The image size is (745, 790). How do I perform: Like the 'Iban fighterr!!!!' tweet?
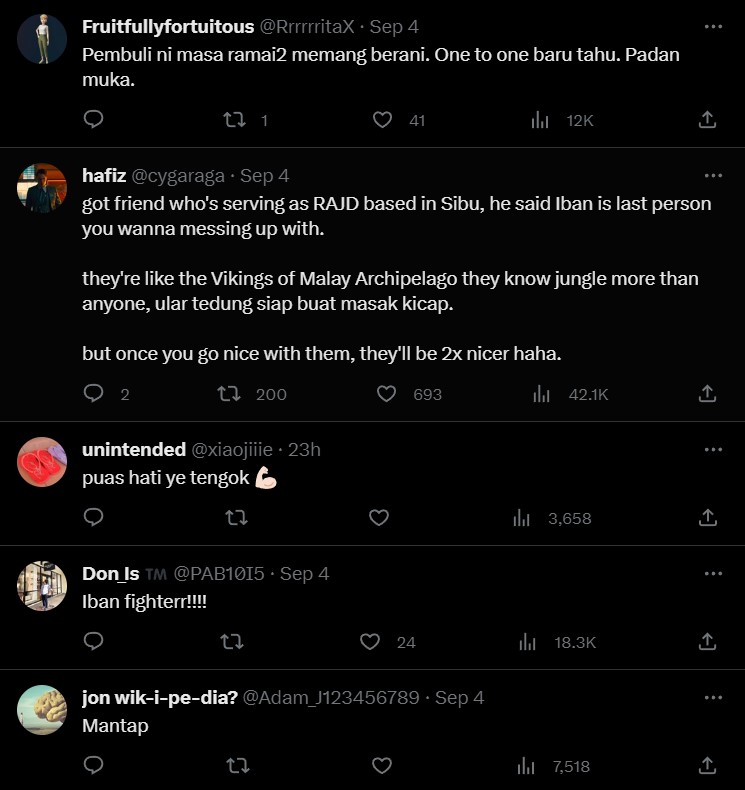point(370,642)
